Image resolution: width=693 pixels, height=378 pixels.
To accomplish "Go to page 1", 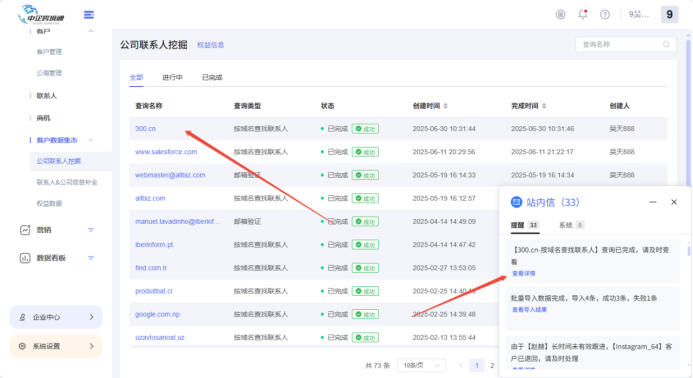I will pyautogui.click(x=476, y=365).
